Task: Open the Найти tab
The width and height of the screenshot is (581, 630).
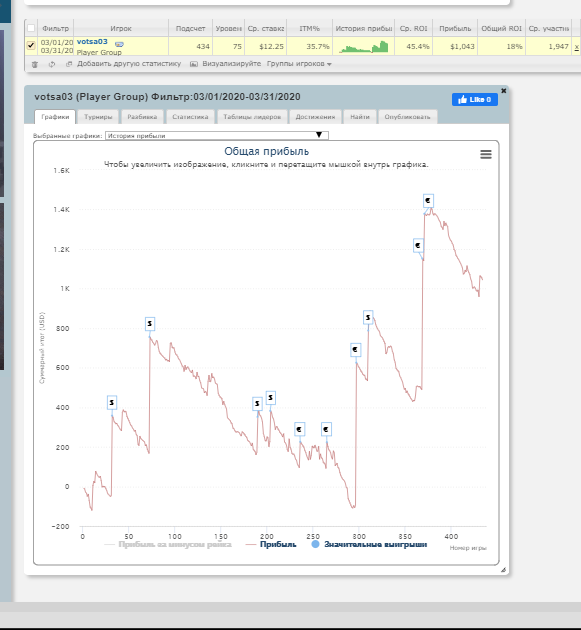Action: click(360, 117)
